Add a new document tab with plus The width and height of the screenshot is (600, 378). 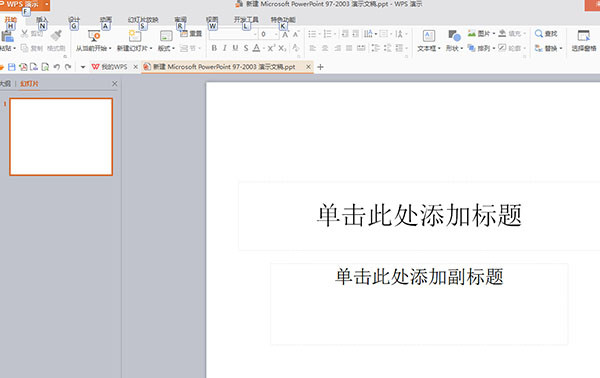(321, 67)
